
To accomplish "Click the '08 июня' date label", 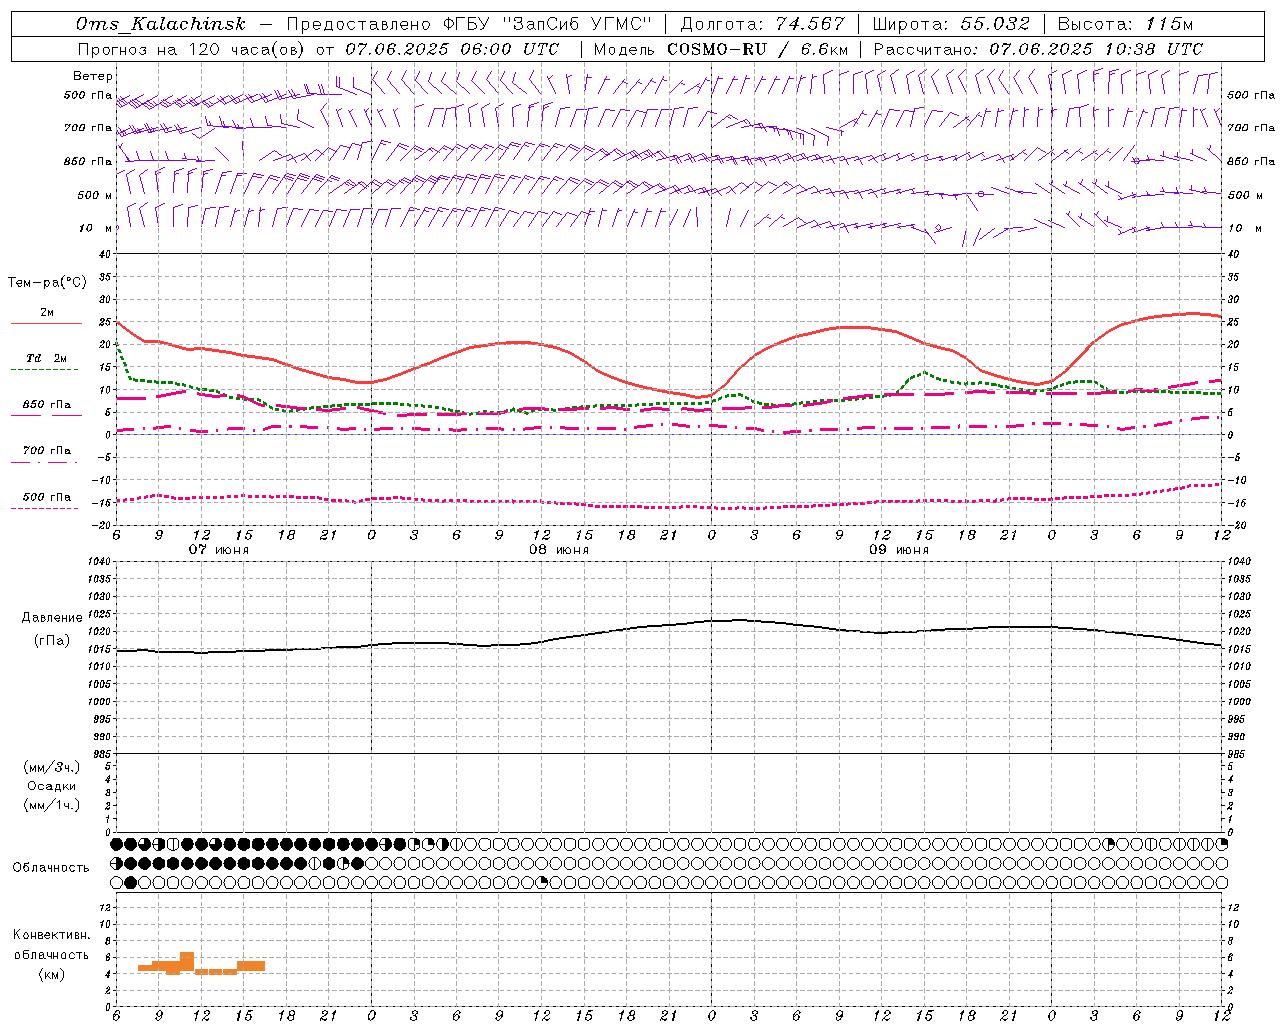I will point(559,550).
